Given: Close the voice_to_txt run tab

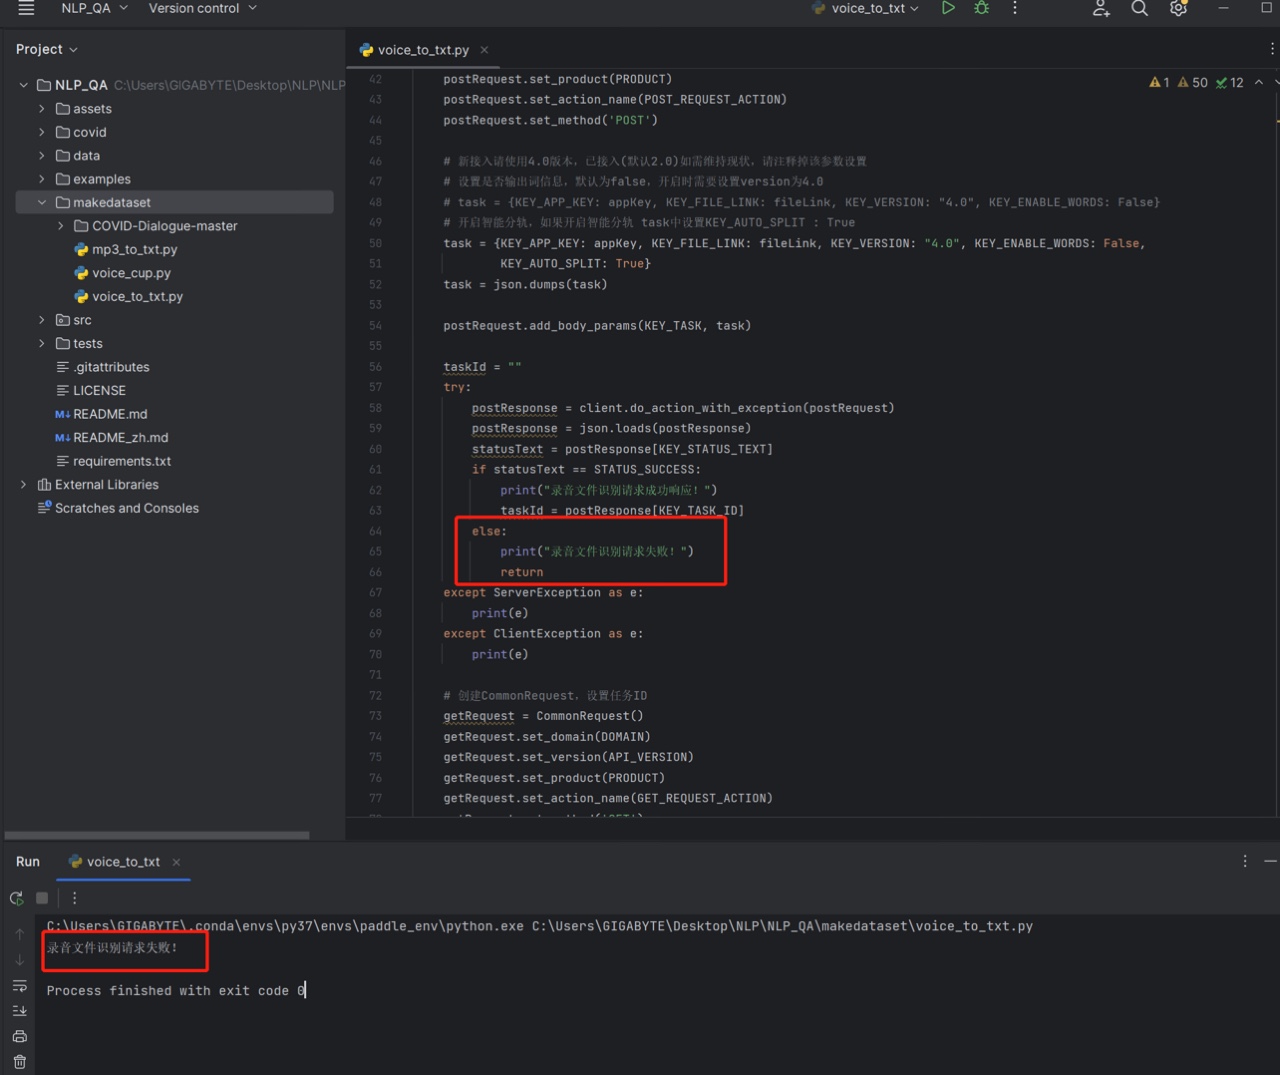Looking at the screenshot, I should [x=176, y=862].
